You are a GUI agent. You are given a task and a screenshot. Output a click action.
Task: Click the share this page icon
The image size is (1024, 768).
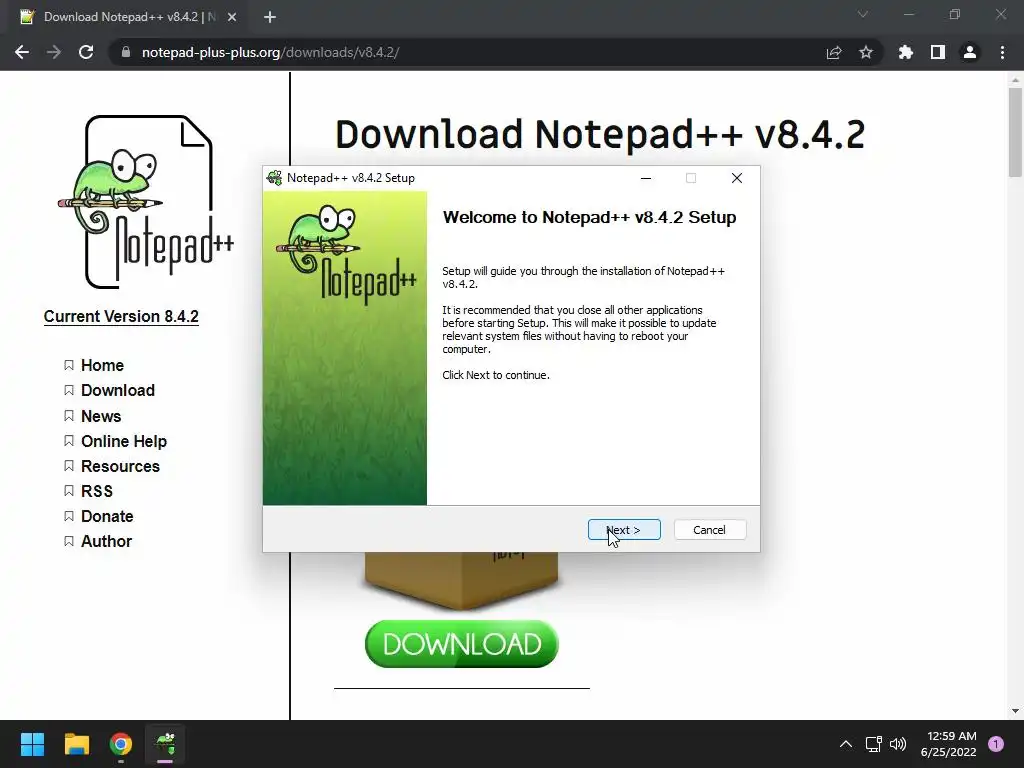click(x=834, y=52)
